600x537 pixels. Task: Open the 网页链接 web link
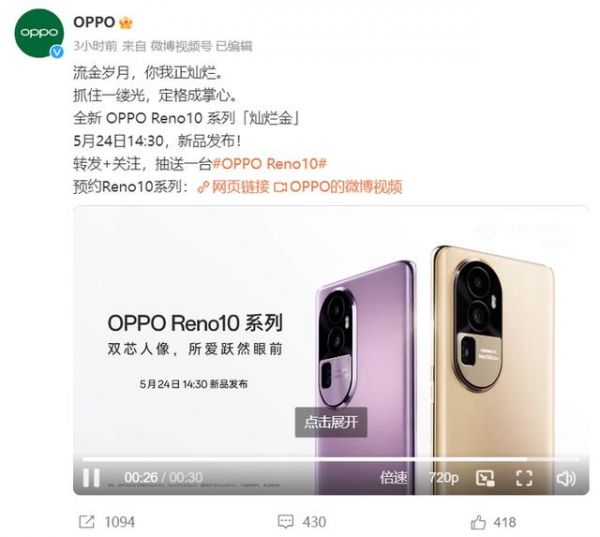(x=233, y=187)
